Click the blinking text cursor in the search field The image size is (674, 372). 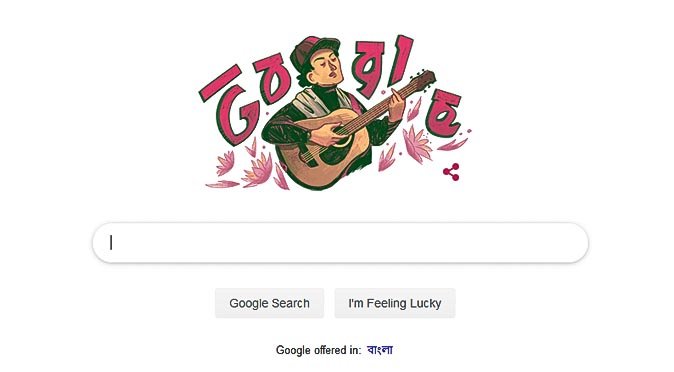(111, 243)
